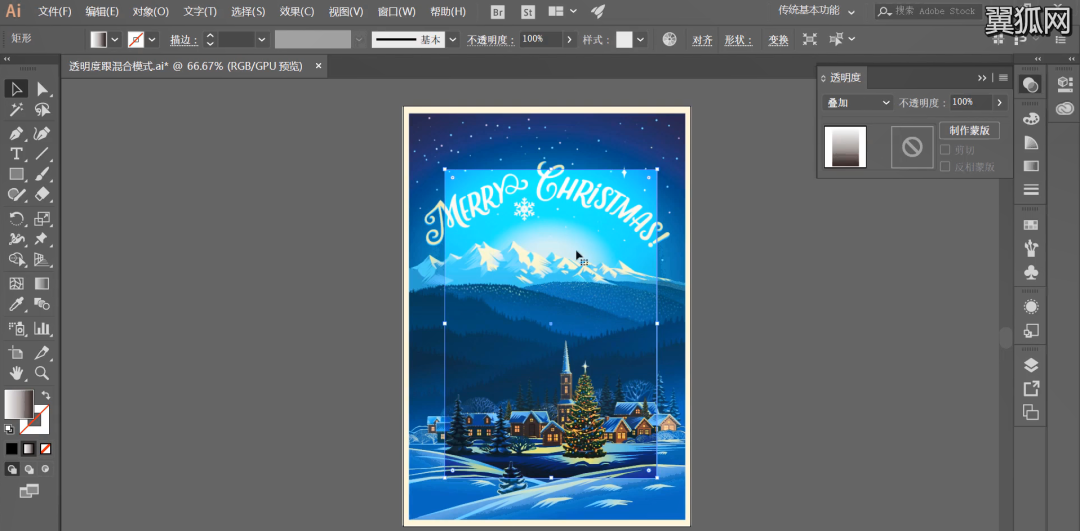1080x531 pixels.
Task: Click the 对齐 link in control bar
Action: [702, 40]
